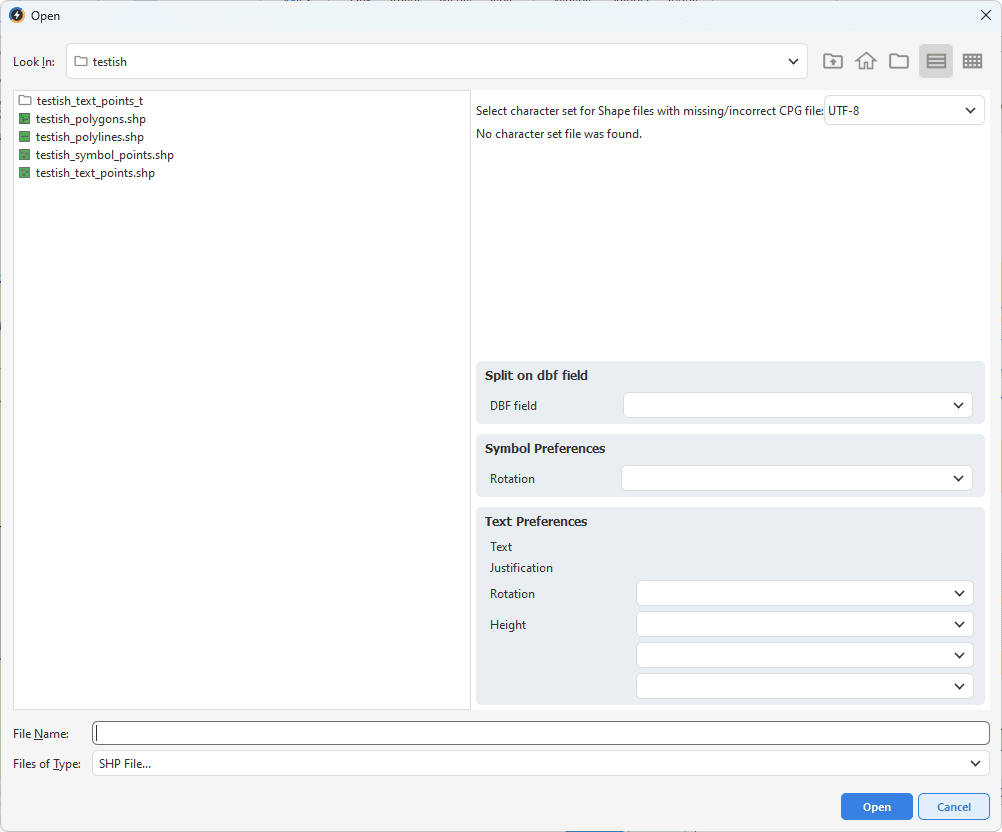Select the testish_polygons.shp file
Image resolution: width=1002 pixels, height=832 pixels.
pos(90,119)
